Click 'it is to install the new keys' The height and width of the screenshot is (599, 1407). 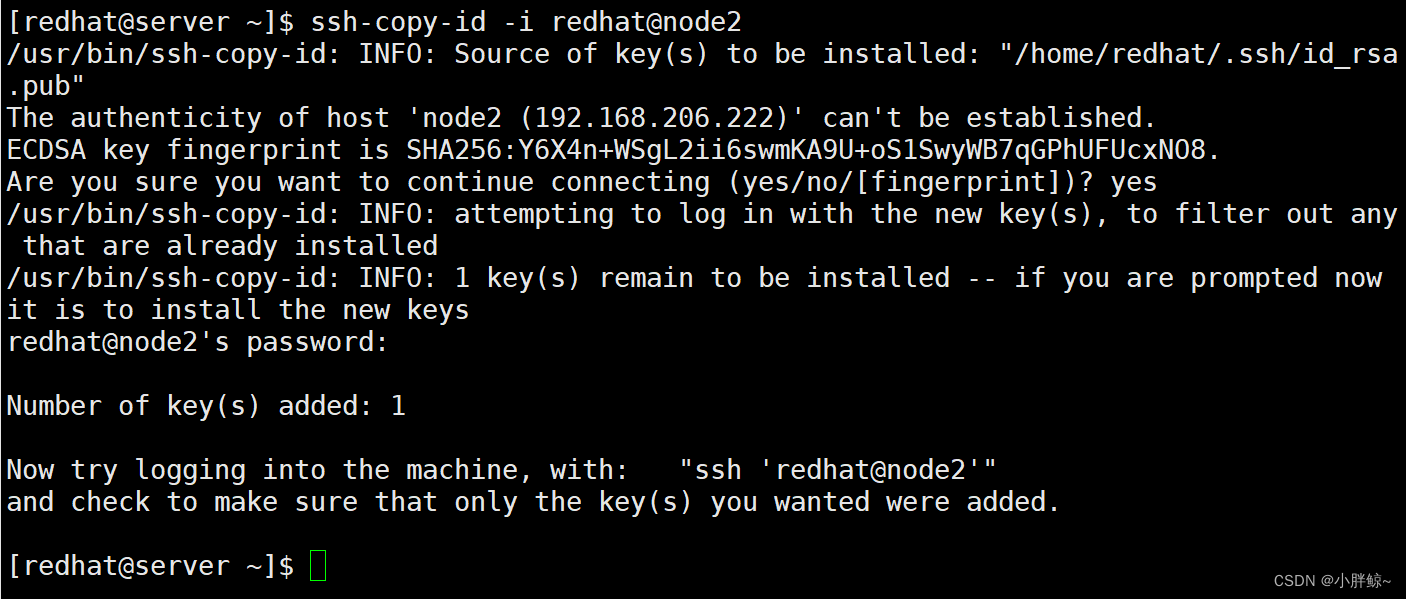(x=238, y=310)
